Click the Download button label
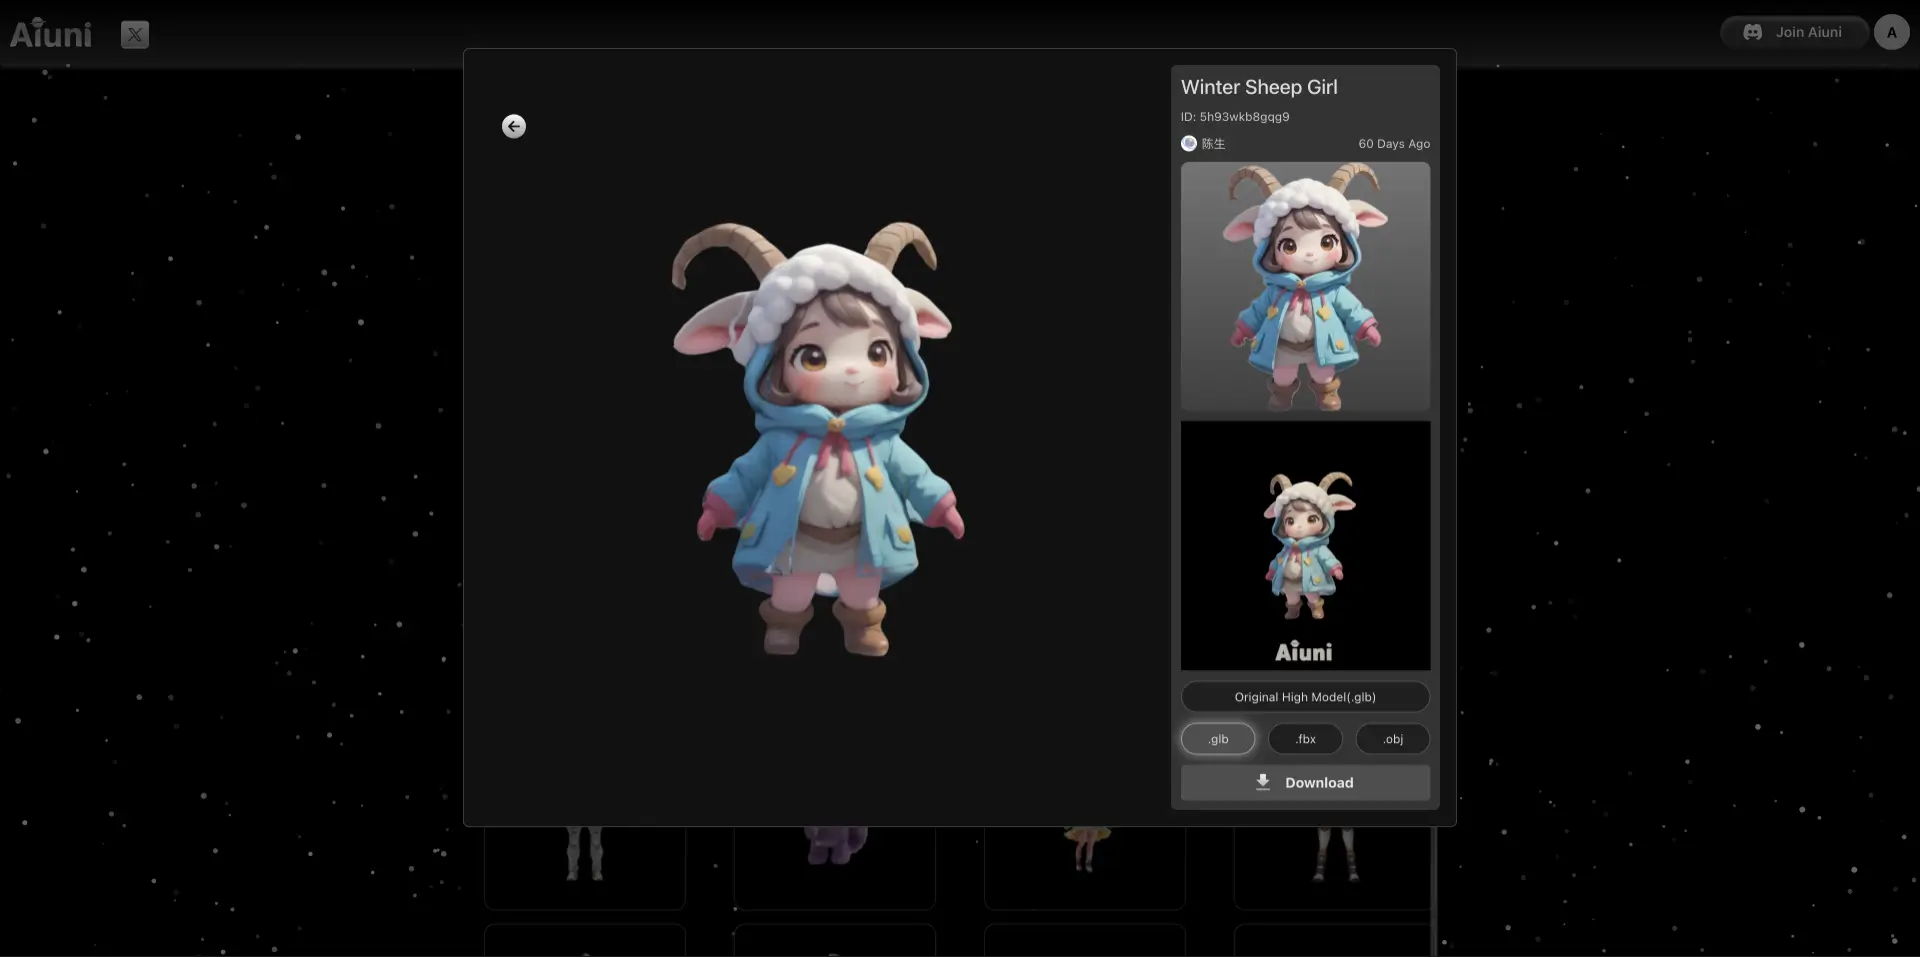Screen dimensions: 1920x957 pos(1319,783)
